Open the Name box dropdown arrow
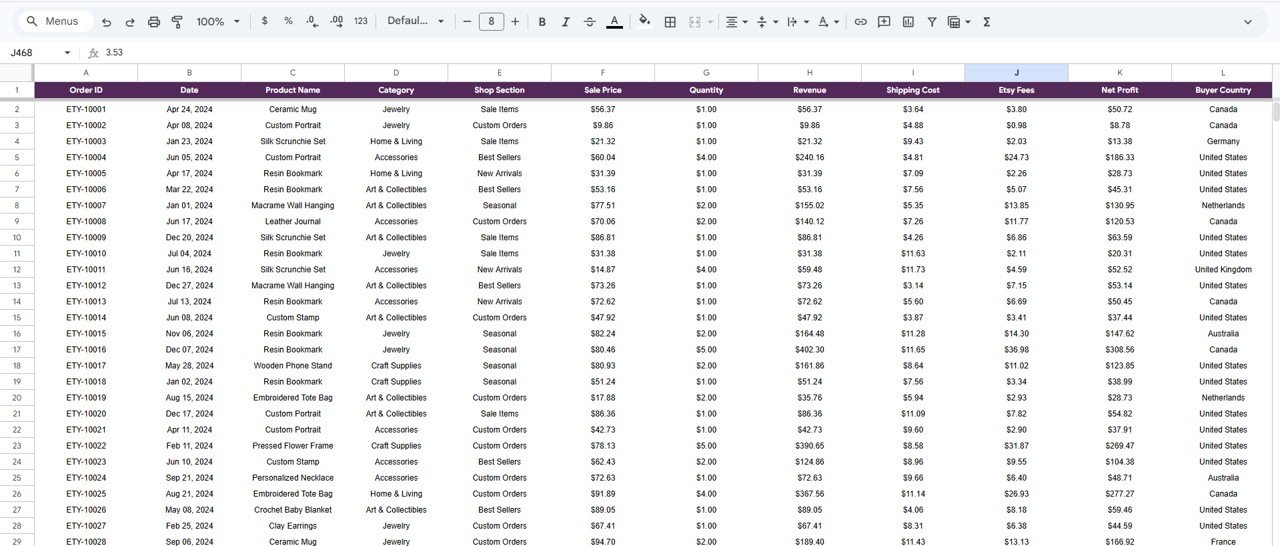1280x546 pixels. pos(67,53)
